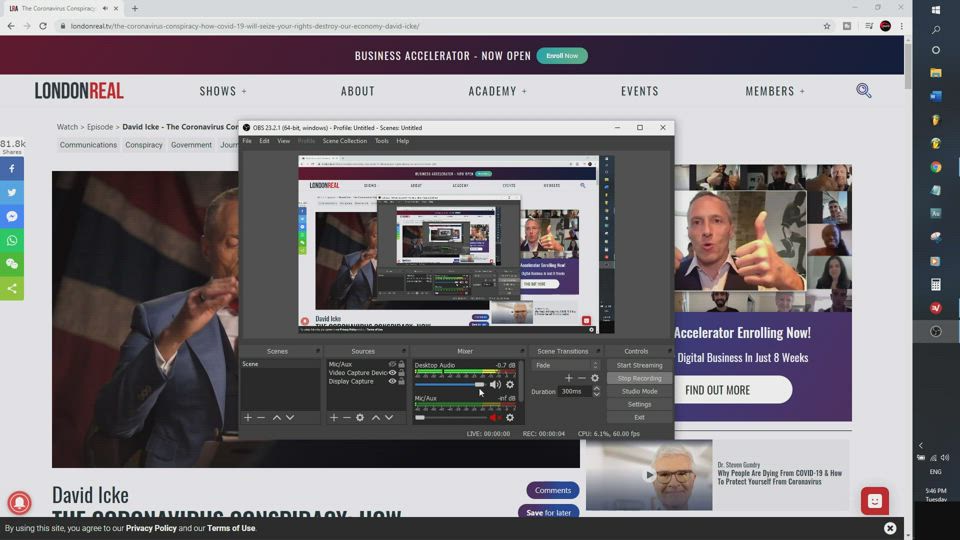960x540 pixels.
Task: Toggle the lock on Mic/Aux source
Action: [402, 365]
